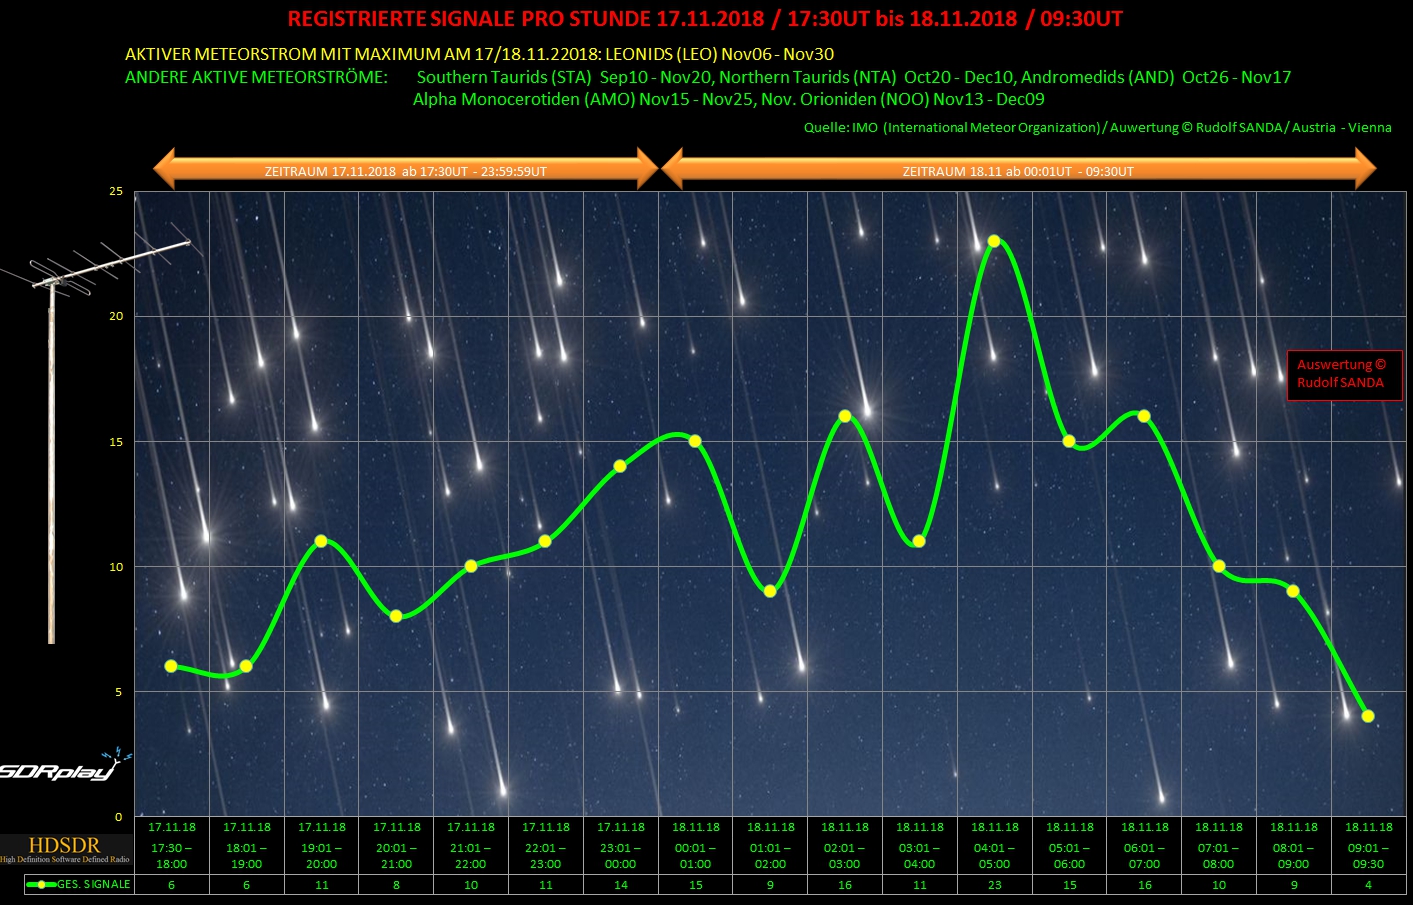Click the GES. SIGNALE legend marker
The image size is (1413, 905).
[x=41, y=884]
